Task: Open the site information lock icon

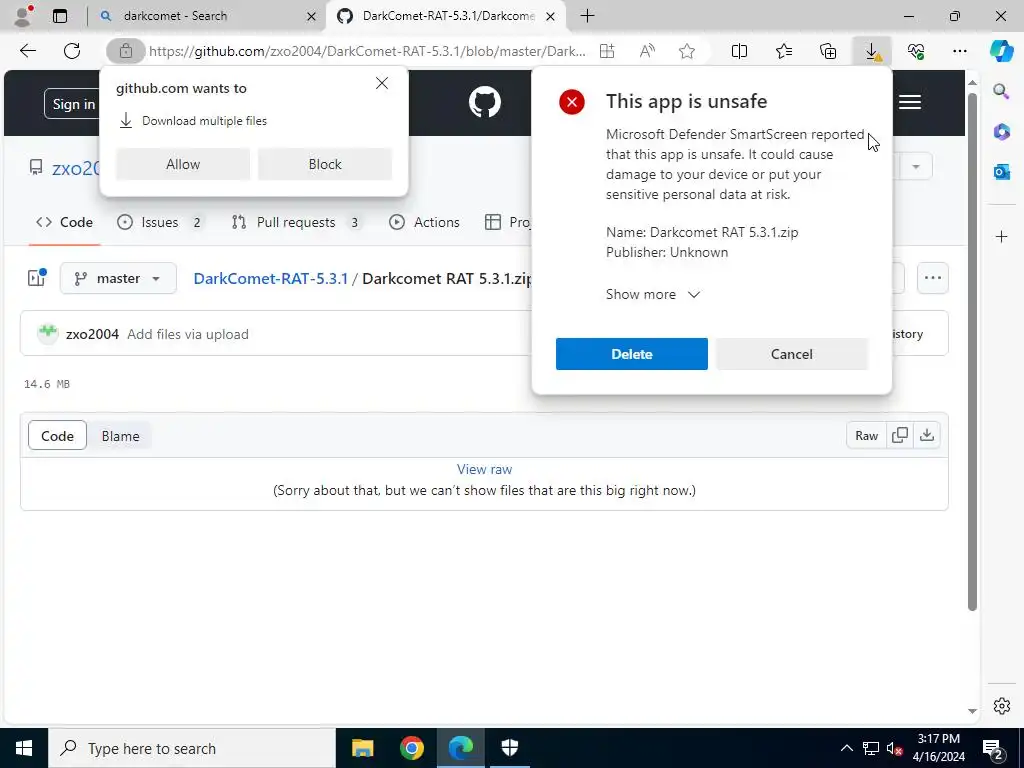Action: (125, 51)
